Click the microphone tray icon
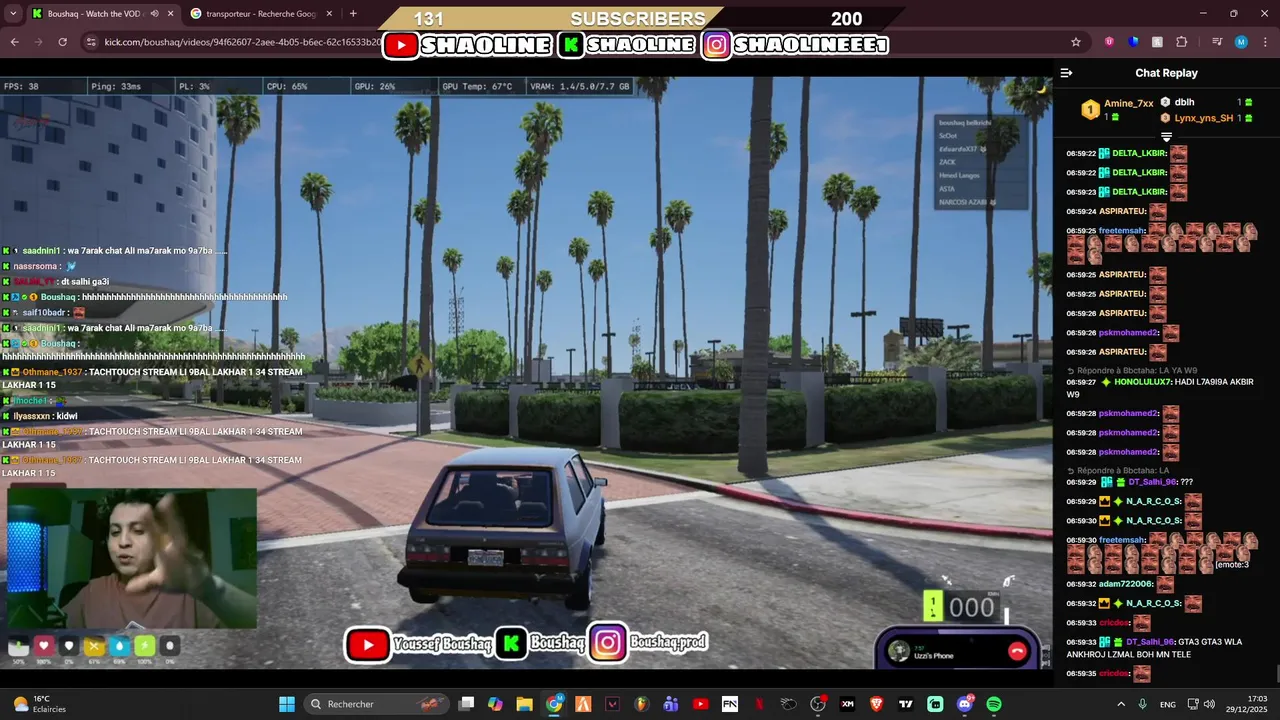The width and height of the screenshot is (1280, 720). point(1143,704)
